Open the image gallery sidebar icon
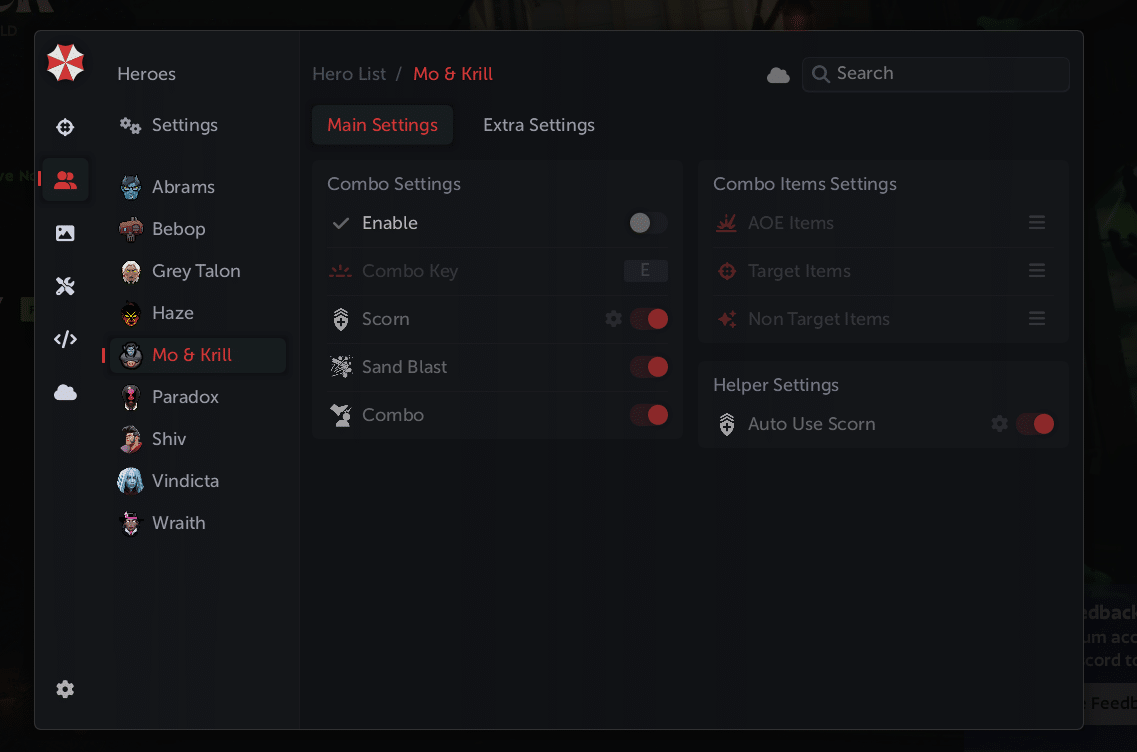 click(65, 233)
